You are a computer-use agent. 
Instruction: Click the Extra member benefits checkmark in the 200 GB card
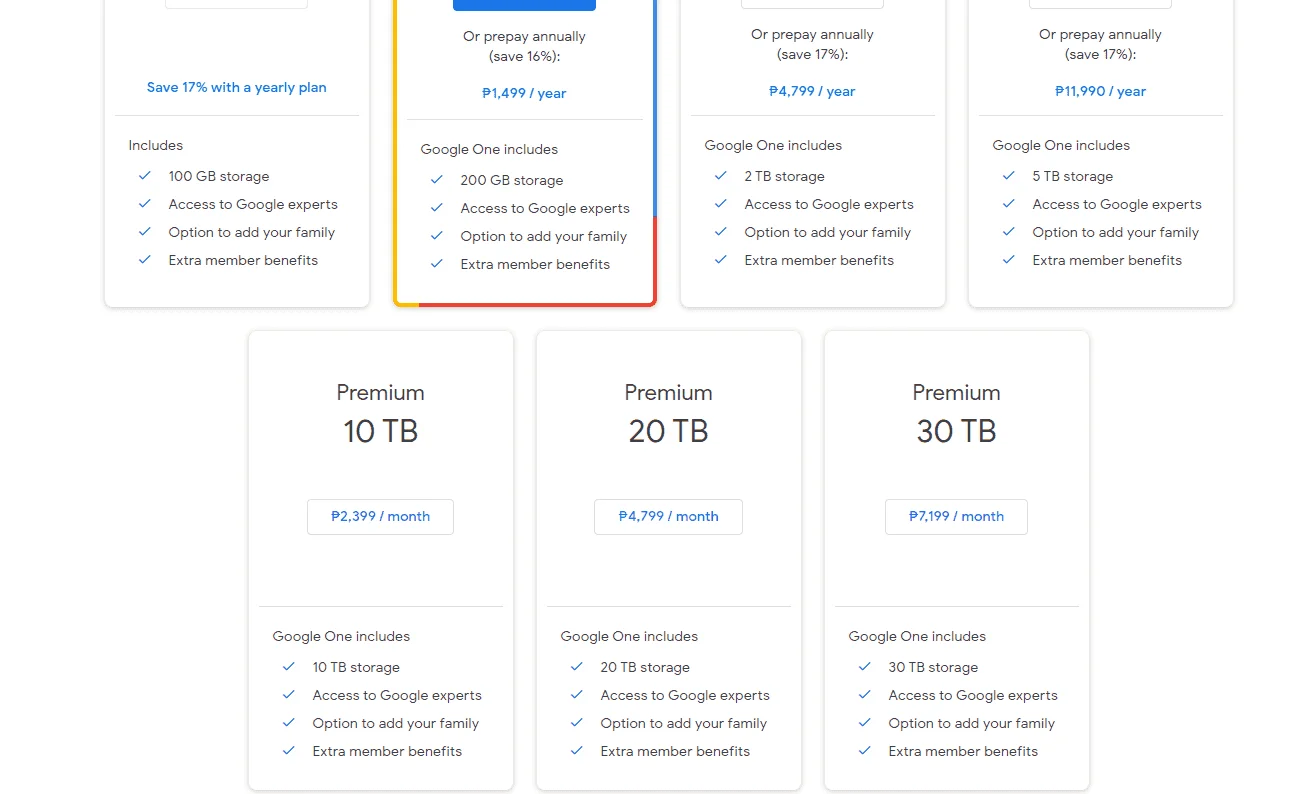point(437,263)
